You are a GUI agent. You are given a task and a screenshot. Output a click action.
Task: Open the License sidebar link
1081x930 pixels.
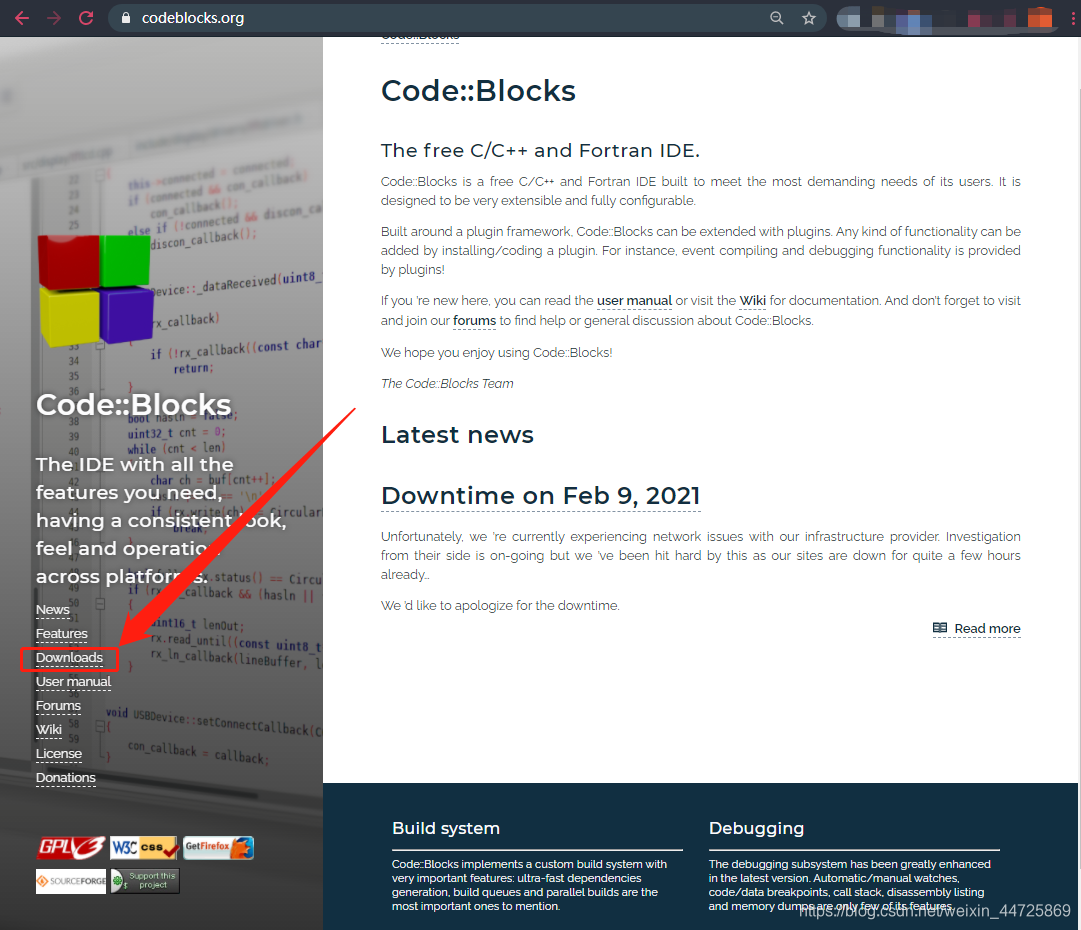click(x=59, y=754)
